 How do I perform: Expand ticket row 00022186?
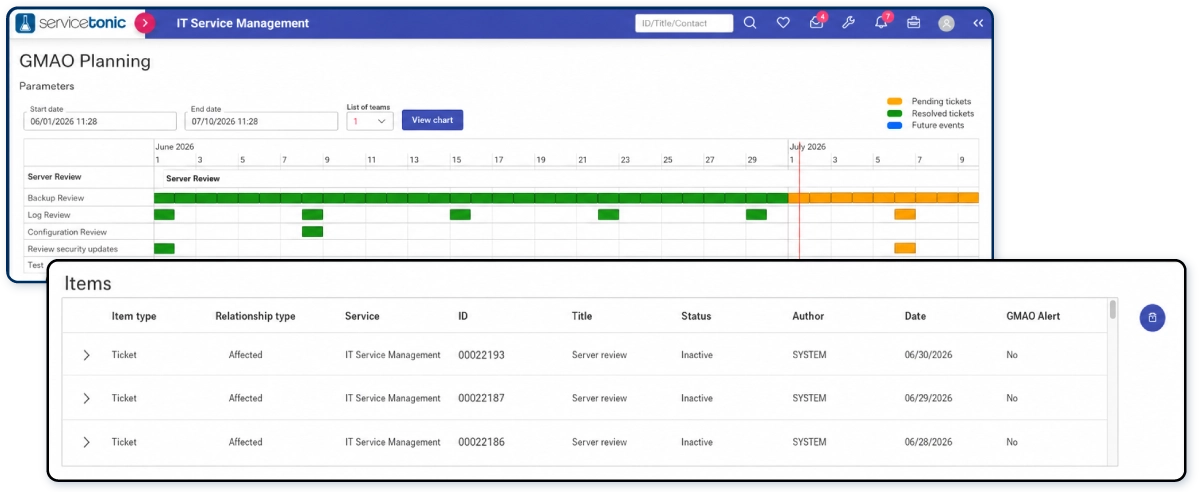pyautogui.click(x=87, y=442)
